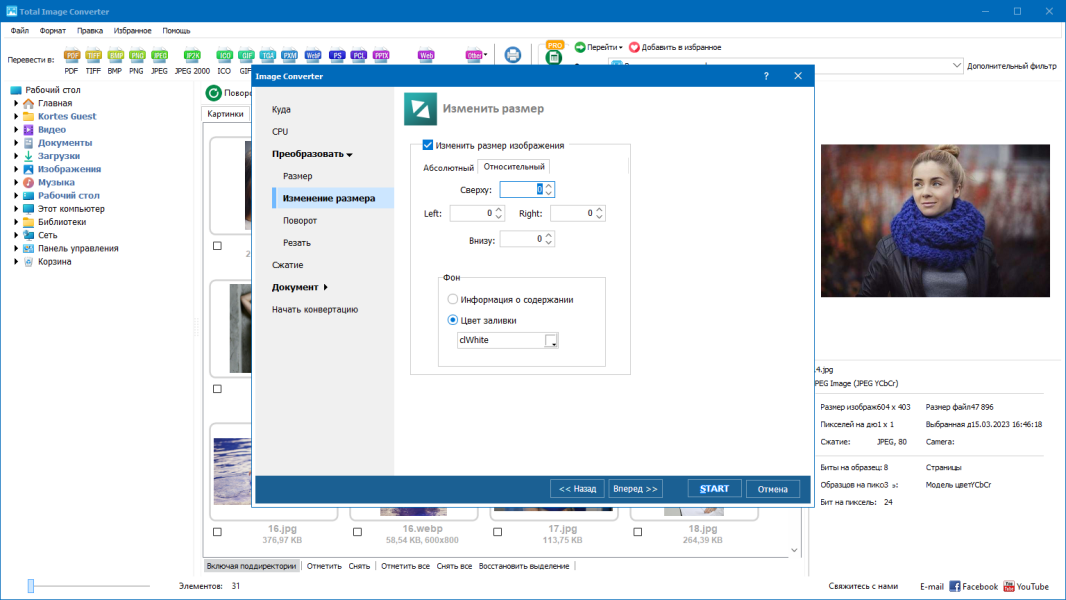Open the clWhite fill color dropdown

coord(551,340)
